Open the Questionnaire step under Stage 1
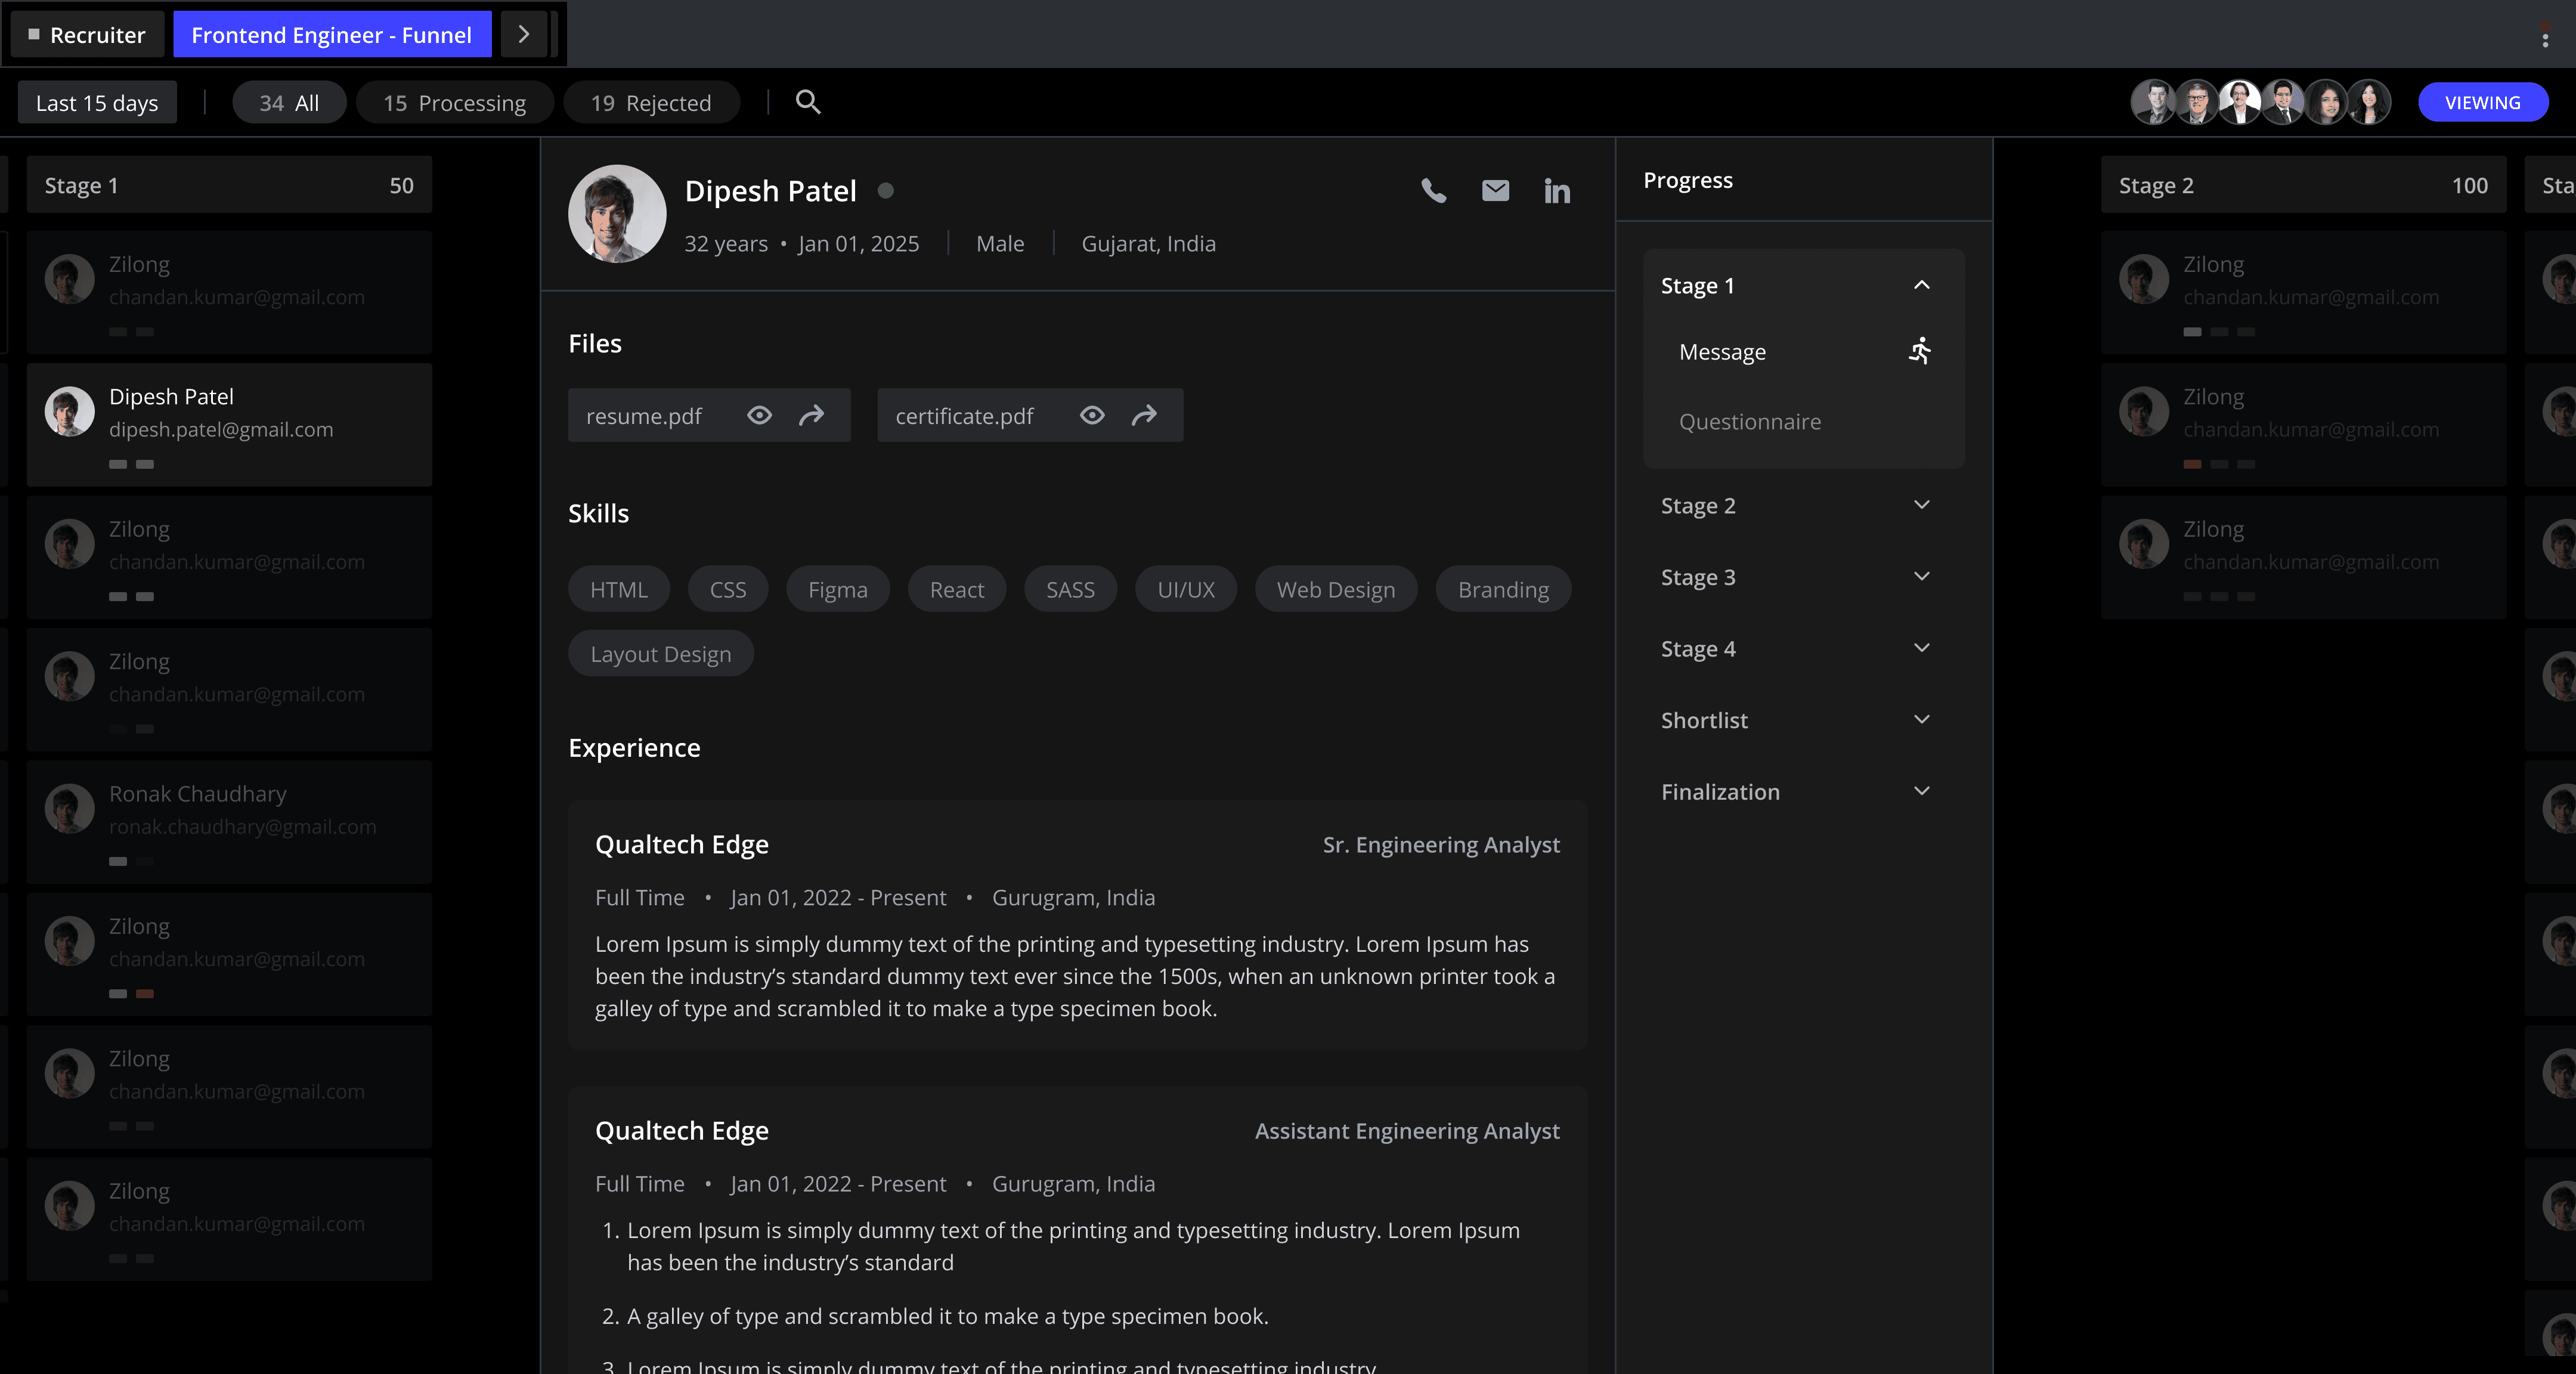 tap(1750, 421)
